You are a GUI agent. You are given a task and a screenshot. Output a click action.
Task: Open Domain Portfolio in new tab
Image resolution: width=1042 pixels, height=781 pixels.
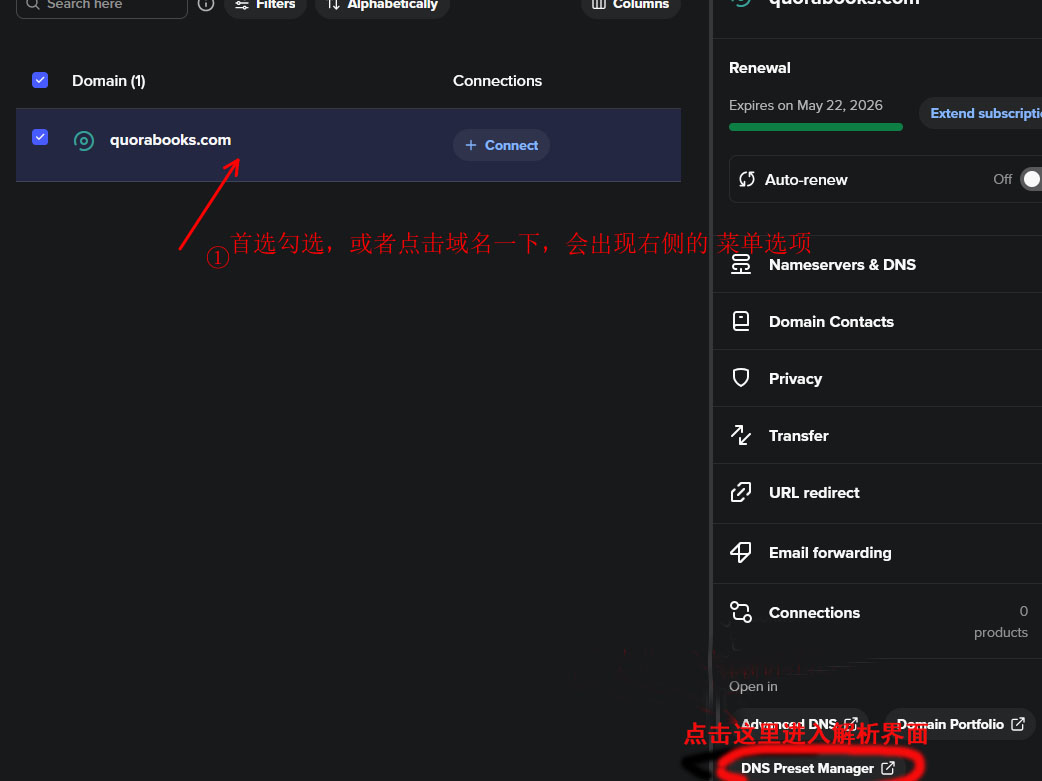(x=960, y=724)
